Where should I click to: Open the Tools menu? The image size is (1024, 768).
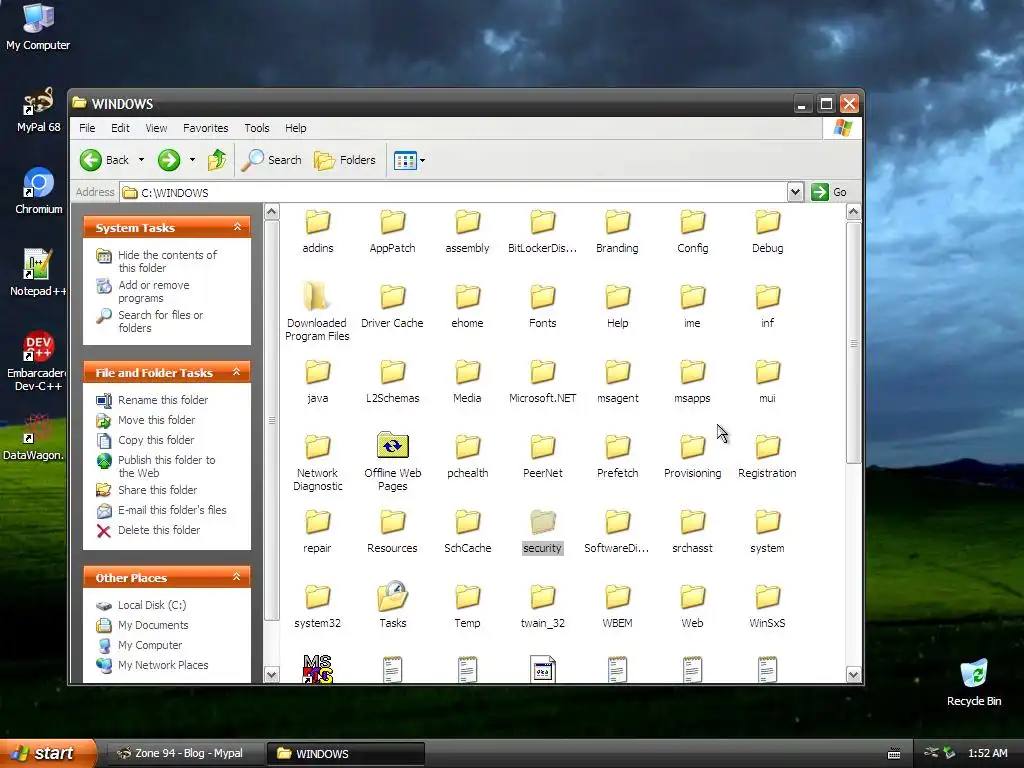[x=257, y=128]
